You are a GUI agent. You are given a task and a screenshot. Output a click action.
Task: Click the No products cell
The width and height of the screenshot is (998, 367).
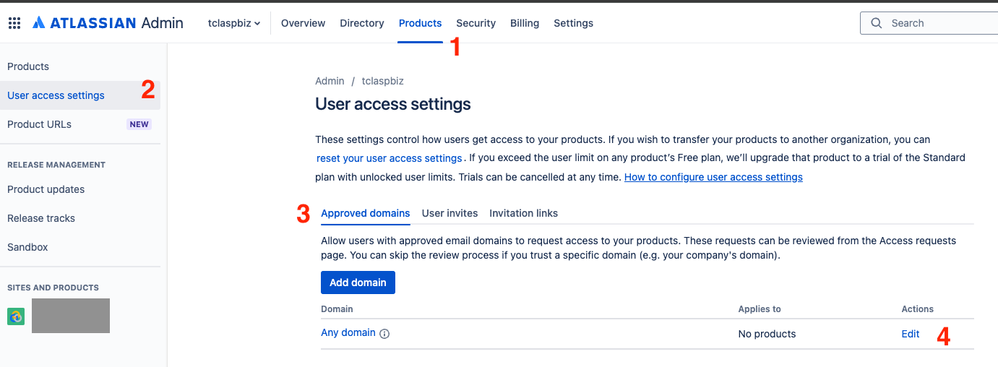point(766,334)
